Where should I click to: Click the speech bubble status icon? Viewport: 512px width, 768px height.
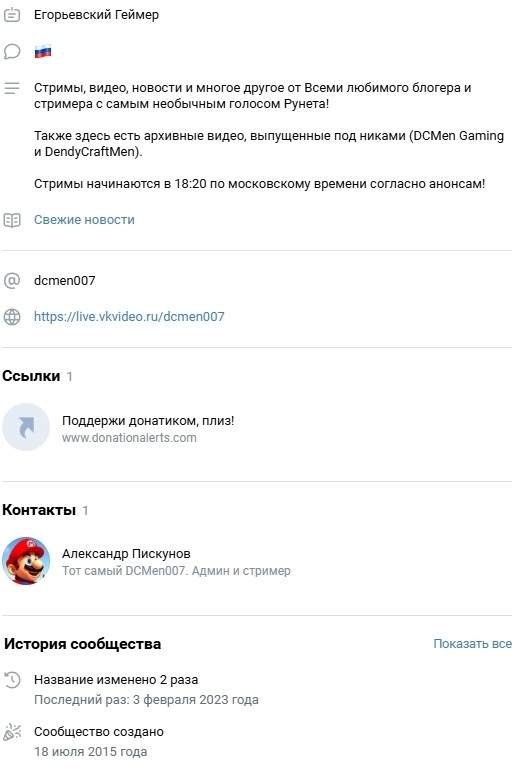(x=12, y=51)
